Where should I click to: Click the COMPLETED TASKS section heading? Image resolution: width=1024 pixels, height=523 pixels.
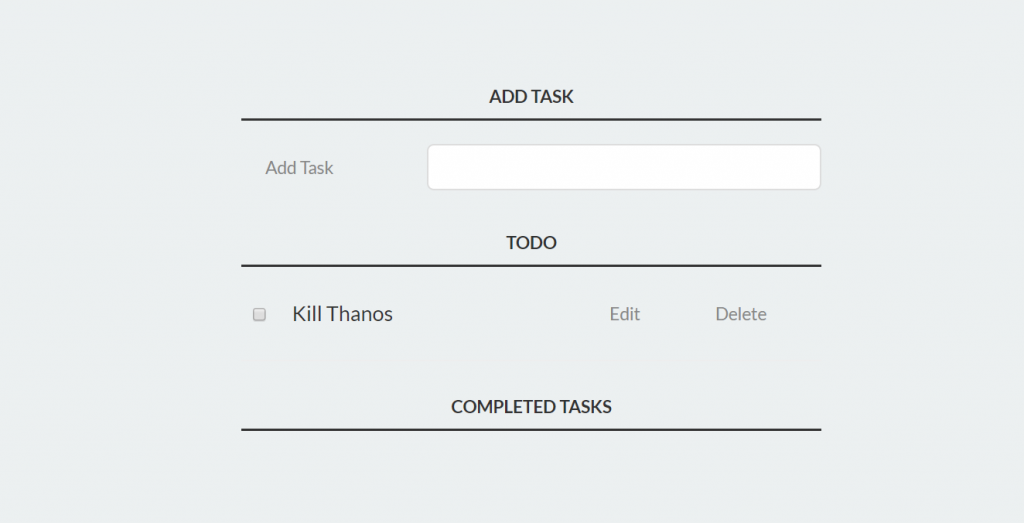click(531, 407)
